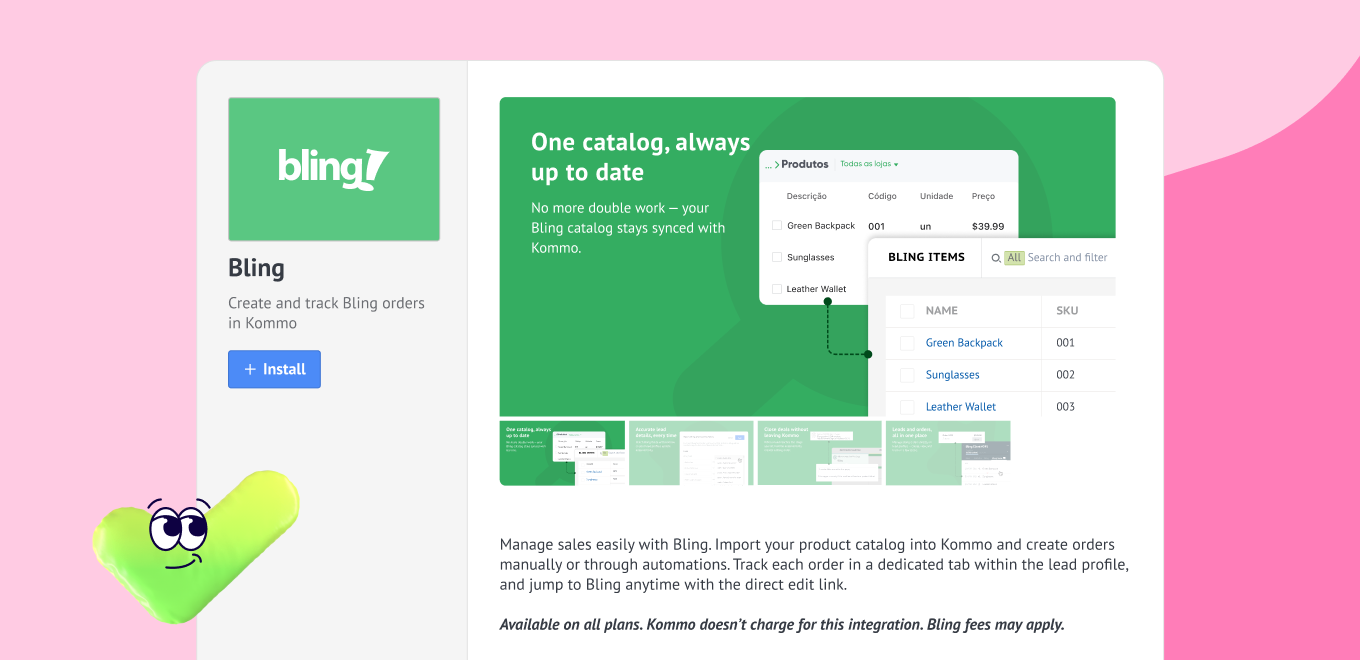
Task: Switch to the BLING ITEMS tab
Action: (926, 257)
